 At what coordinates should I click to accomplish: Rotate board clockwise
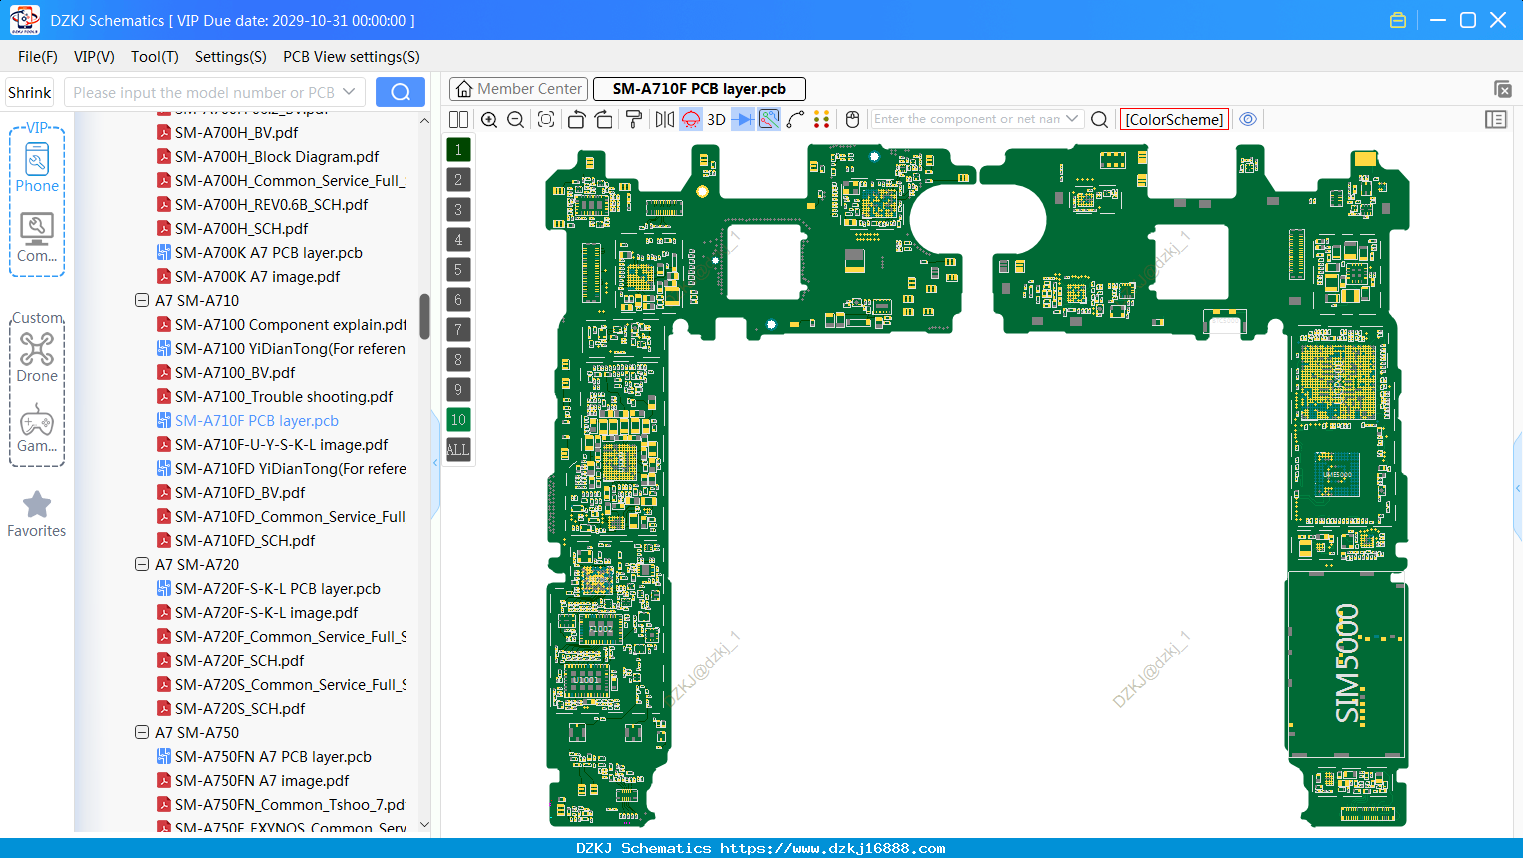click(603, 119)
